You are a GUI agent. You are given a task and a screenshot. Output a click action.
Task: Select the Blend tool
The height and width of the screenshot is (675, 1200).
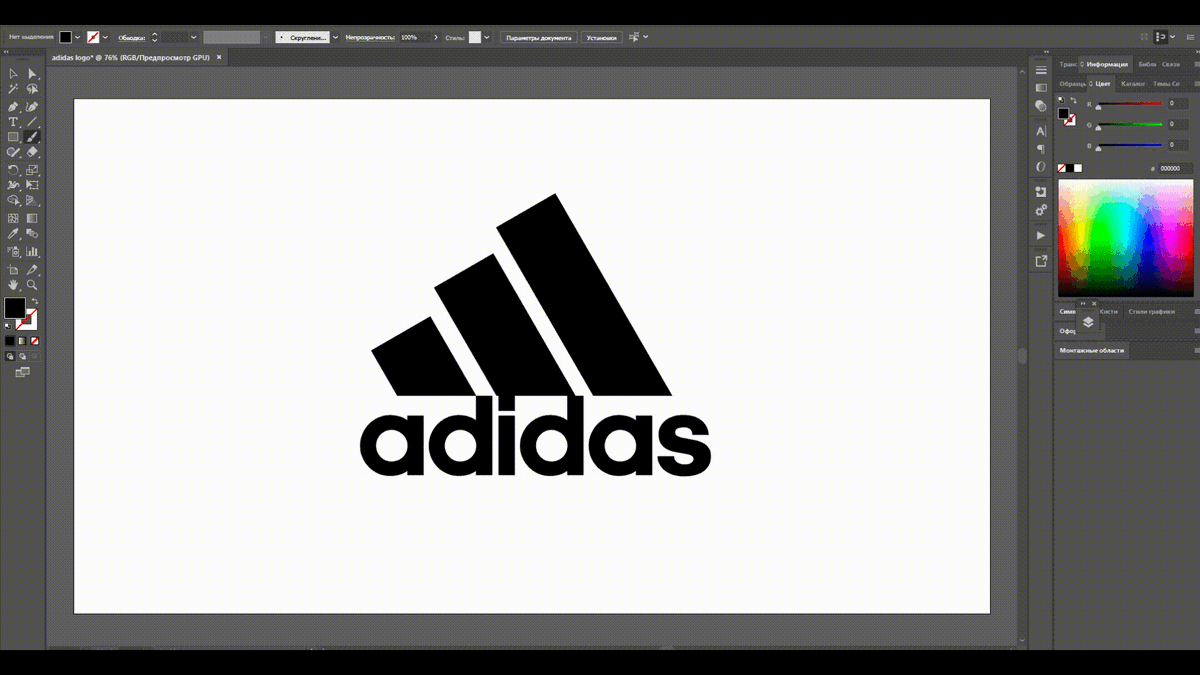32,234
